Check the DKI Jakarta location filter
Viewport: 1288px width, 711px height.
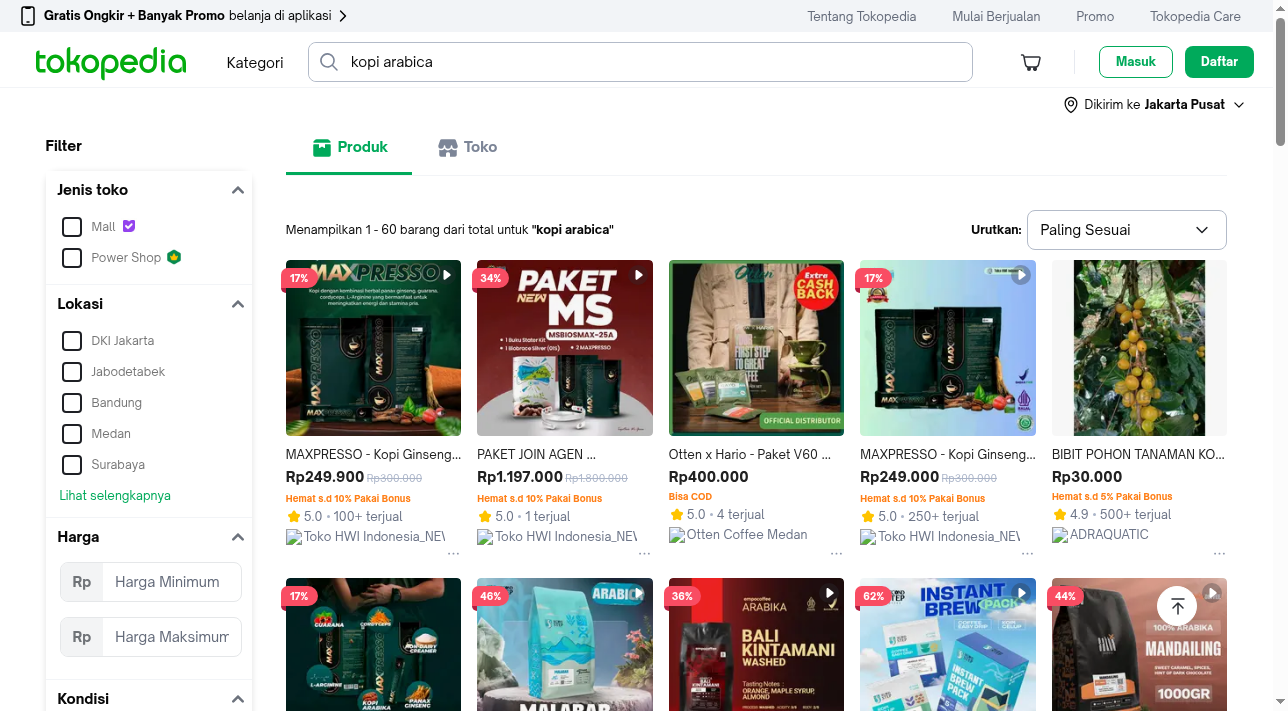(72, 341)
